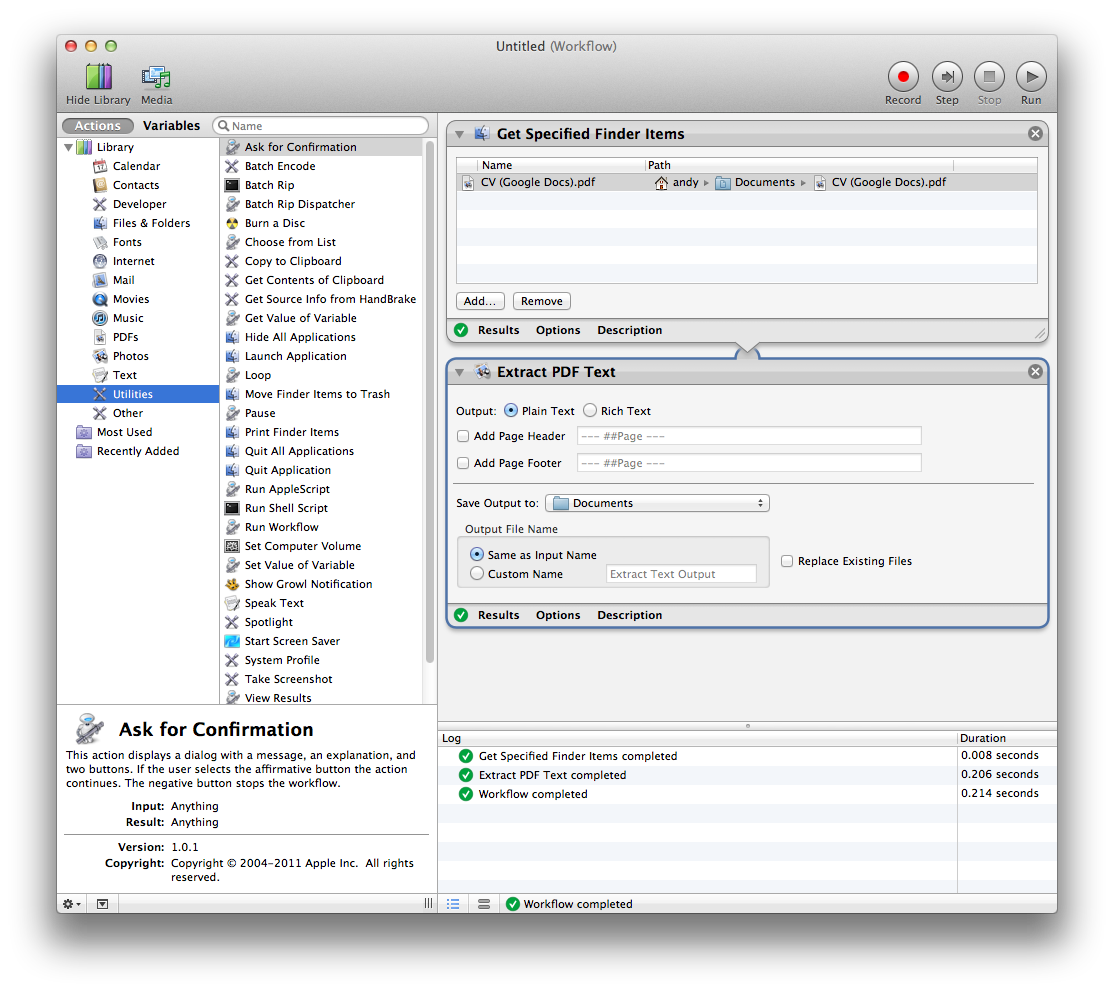Show Results of Get Specified Finder Items
1114x992 pixels.
tap(498, 330)
